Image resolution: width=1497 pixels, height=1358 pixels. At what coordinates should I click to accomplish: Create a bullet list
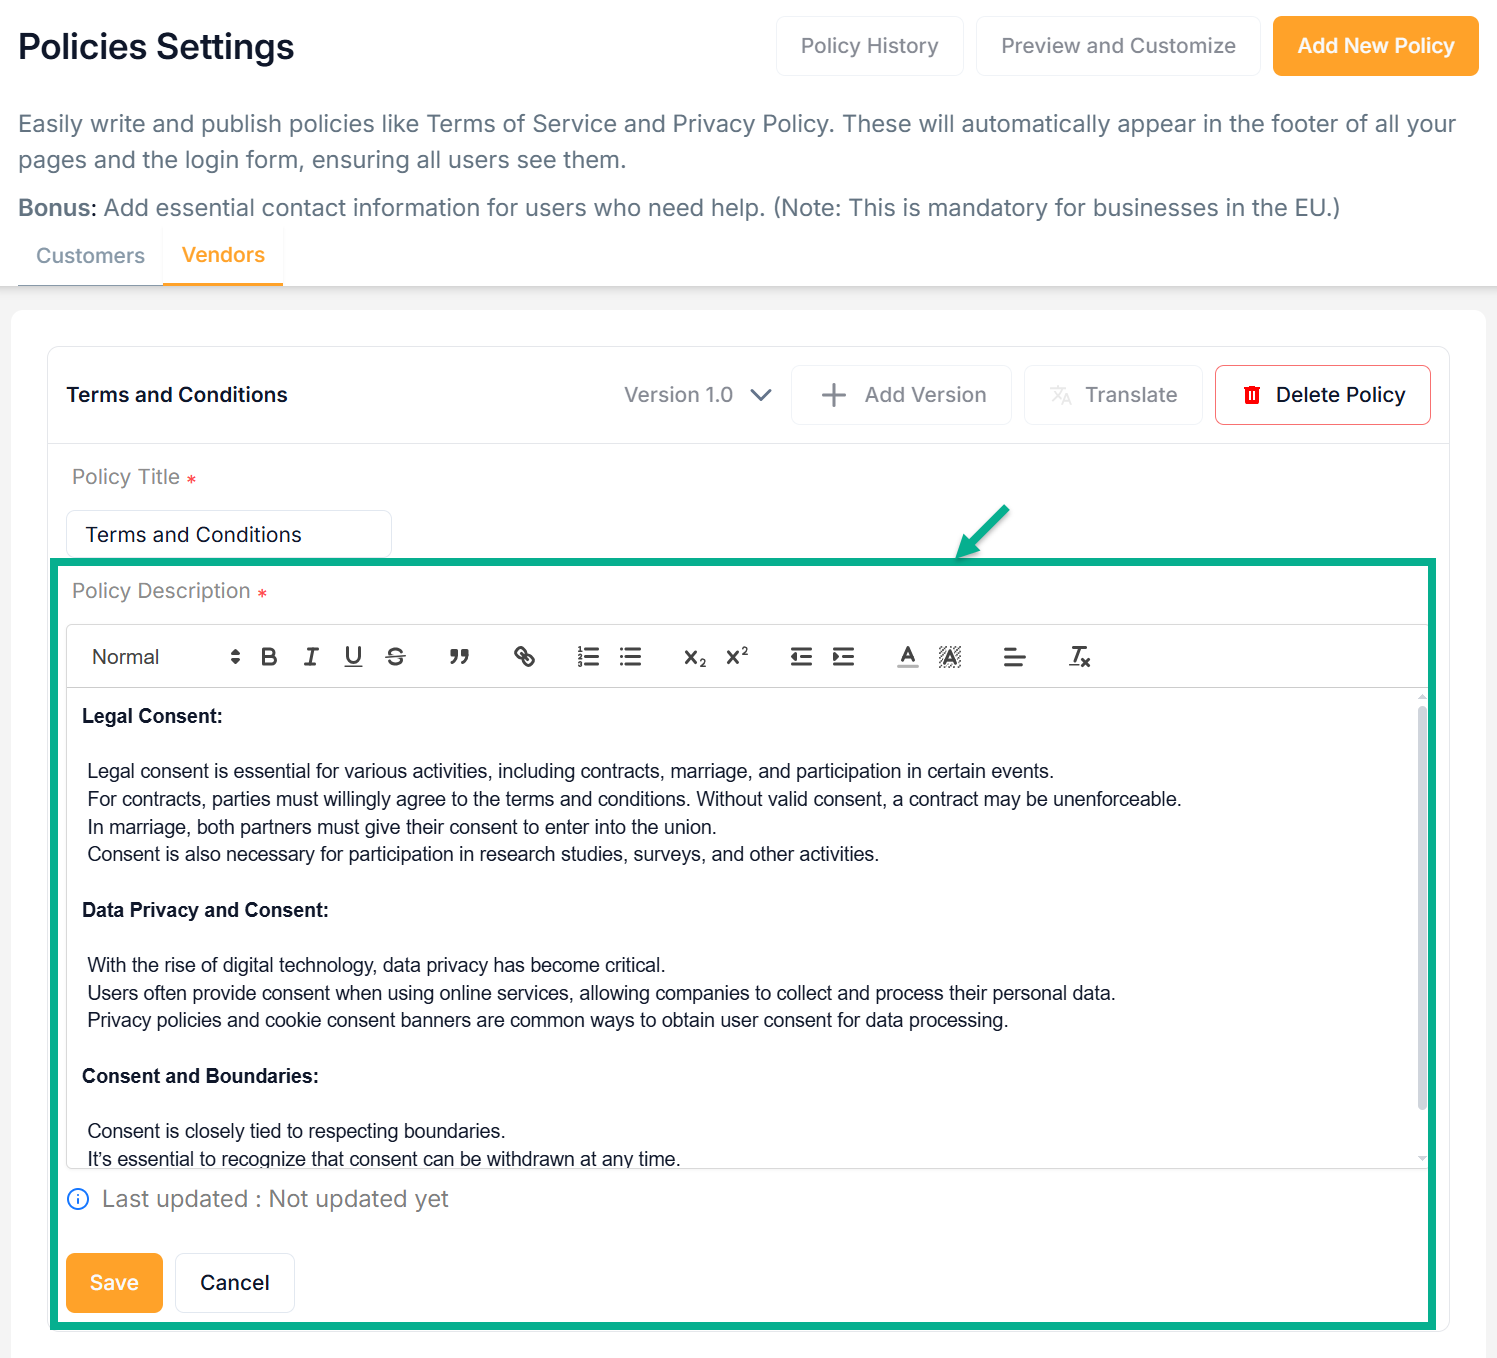pyautogui.click(x=630, y=657)
